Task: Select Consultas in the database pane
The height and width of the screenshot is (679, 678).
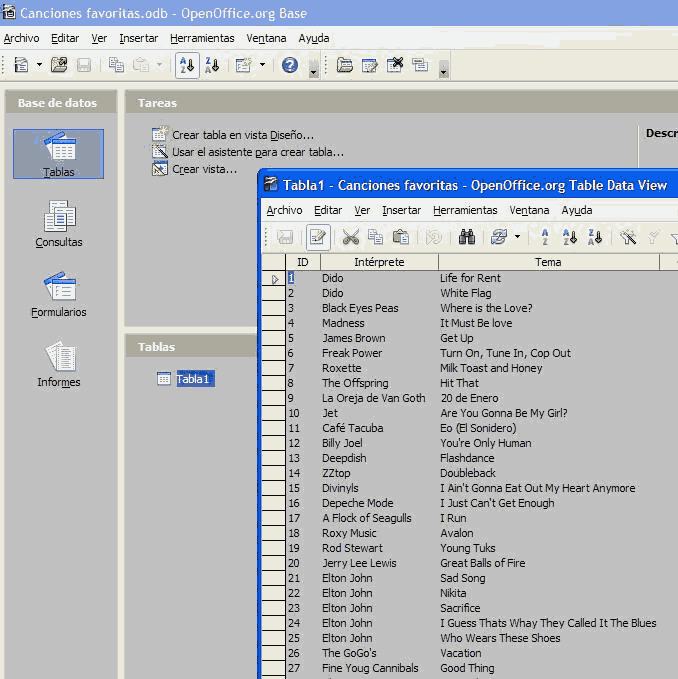Action: click(x=59, y=224)
